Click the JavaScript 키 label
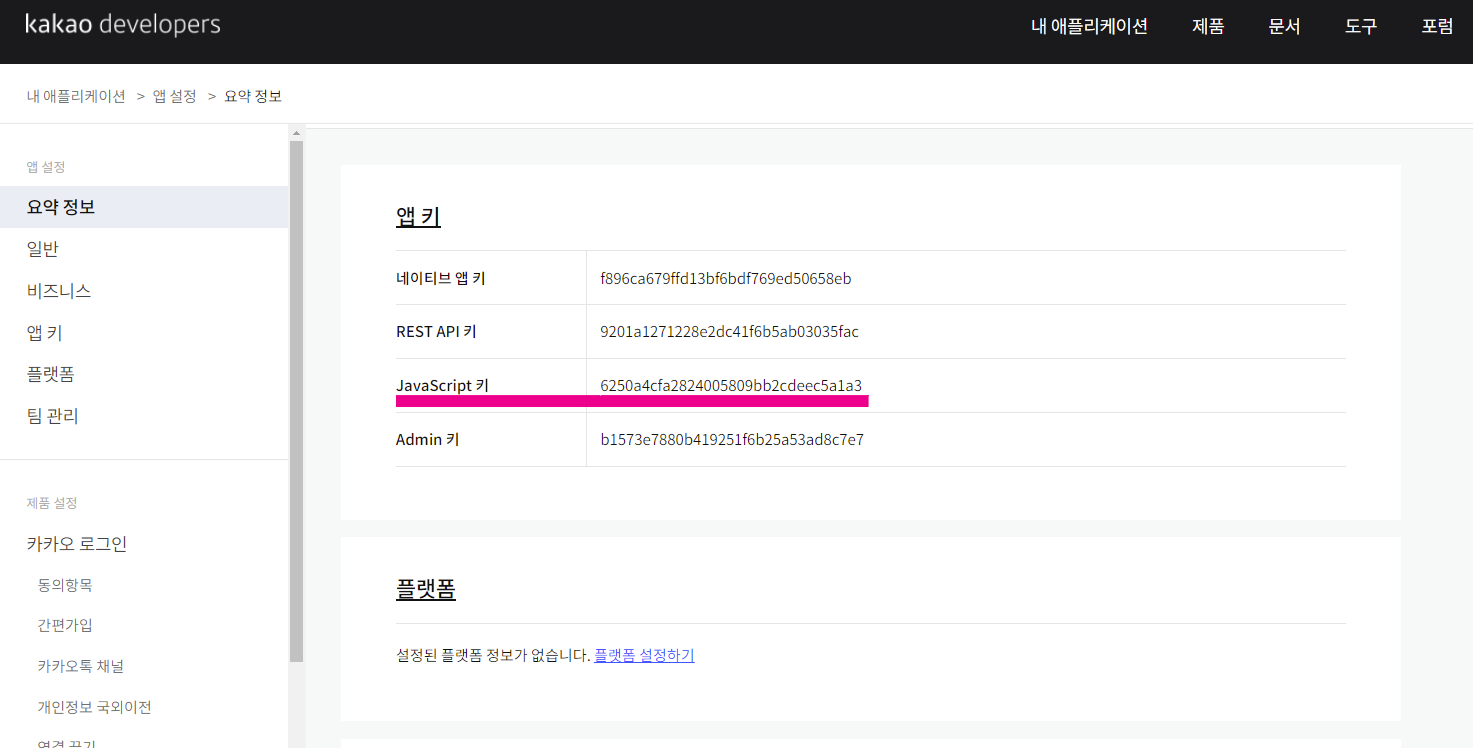Screen dimensions: 1473x748 click(442, 385)
